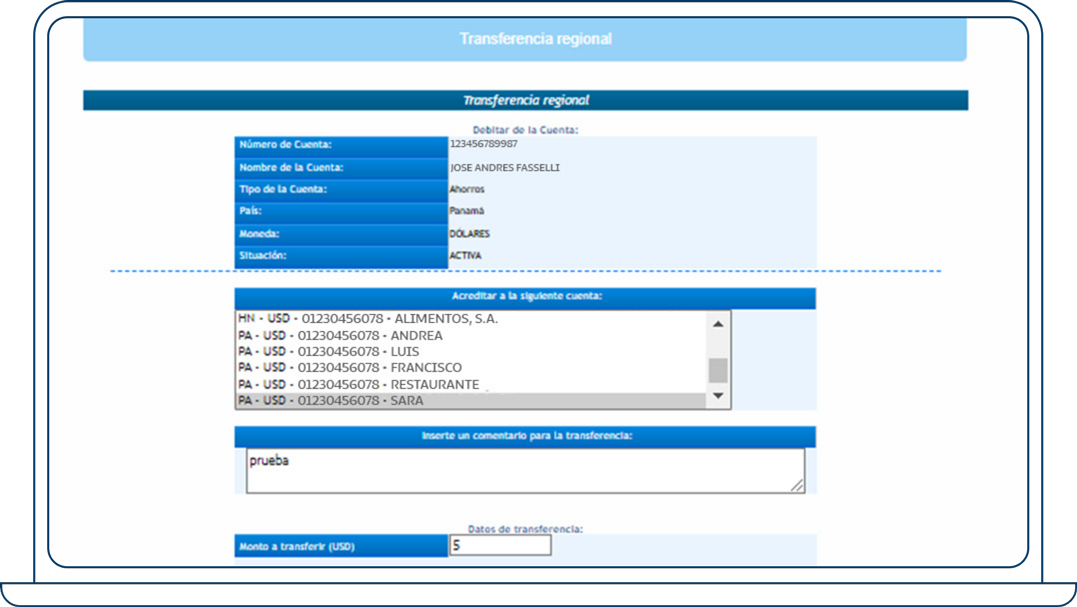Image resolution: width=1077 pixels, height=607 pixels.
Task: Click the Acreditar a la siguiente cuenta header
Action: point(526,298)
